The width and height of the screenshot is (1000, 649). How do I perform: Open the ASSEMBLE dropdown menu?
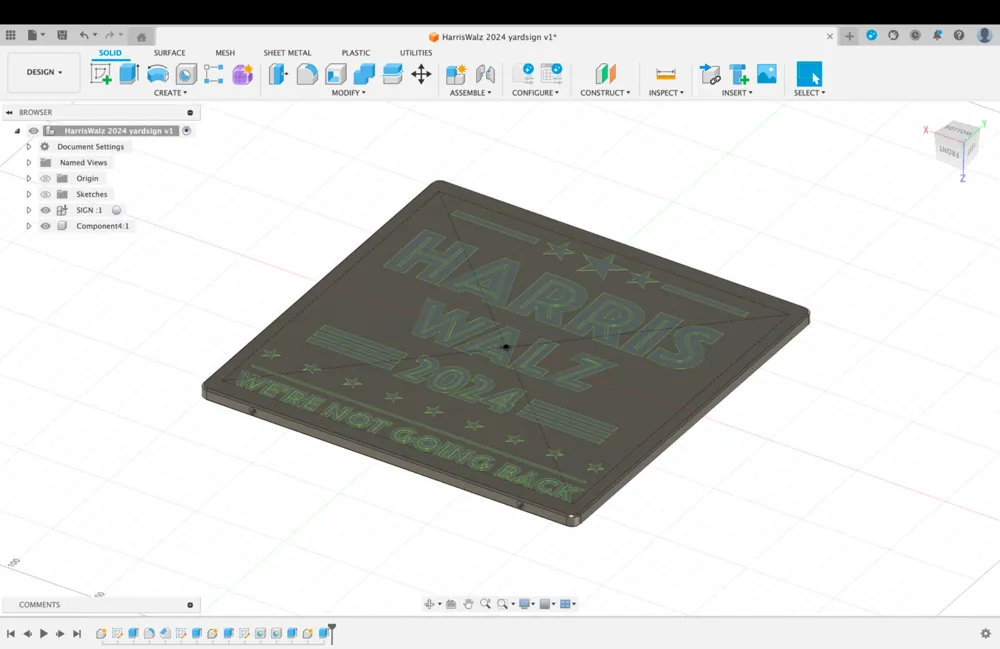(471, 93)
